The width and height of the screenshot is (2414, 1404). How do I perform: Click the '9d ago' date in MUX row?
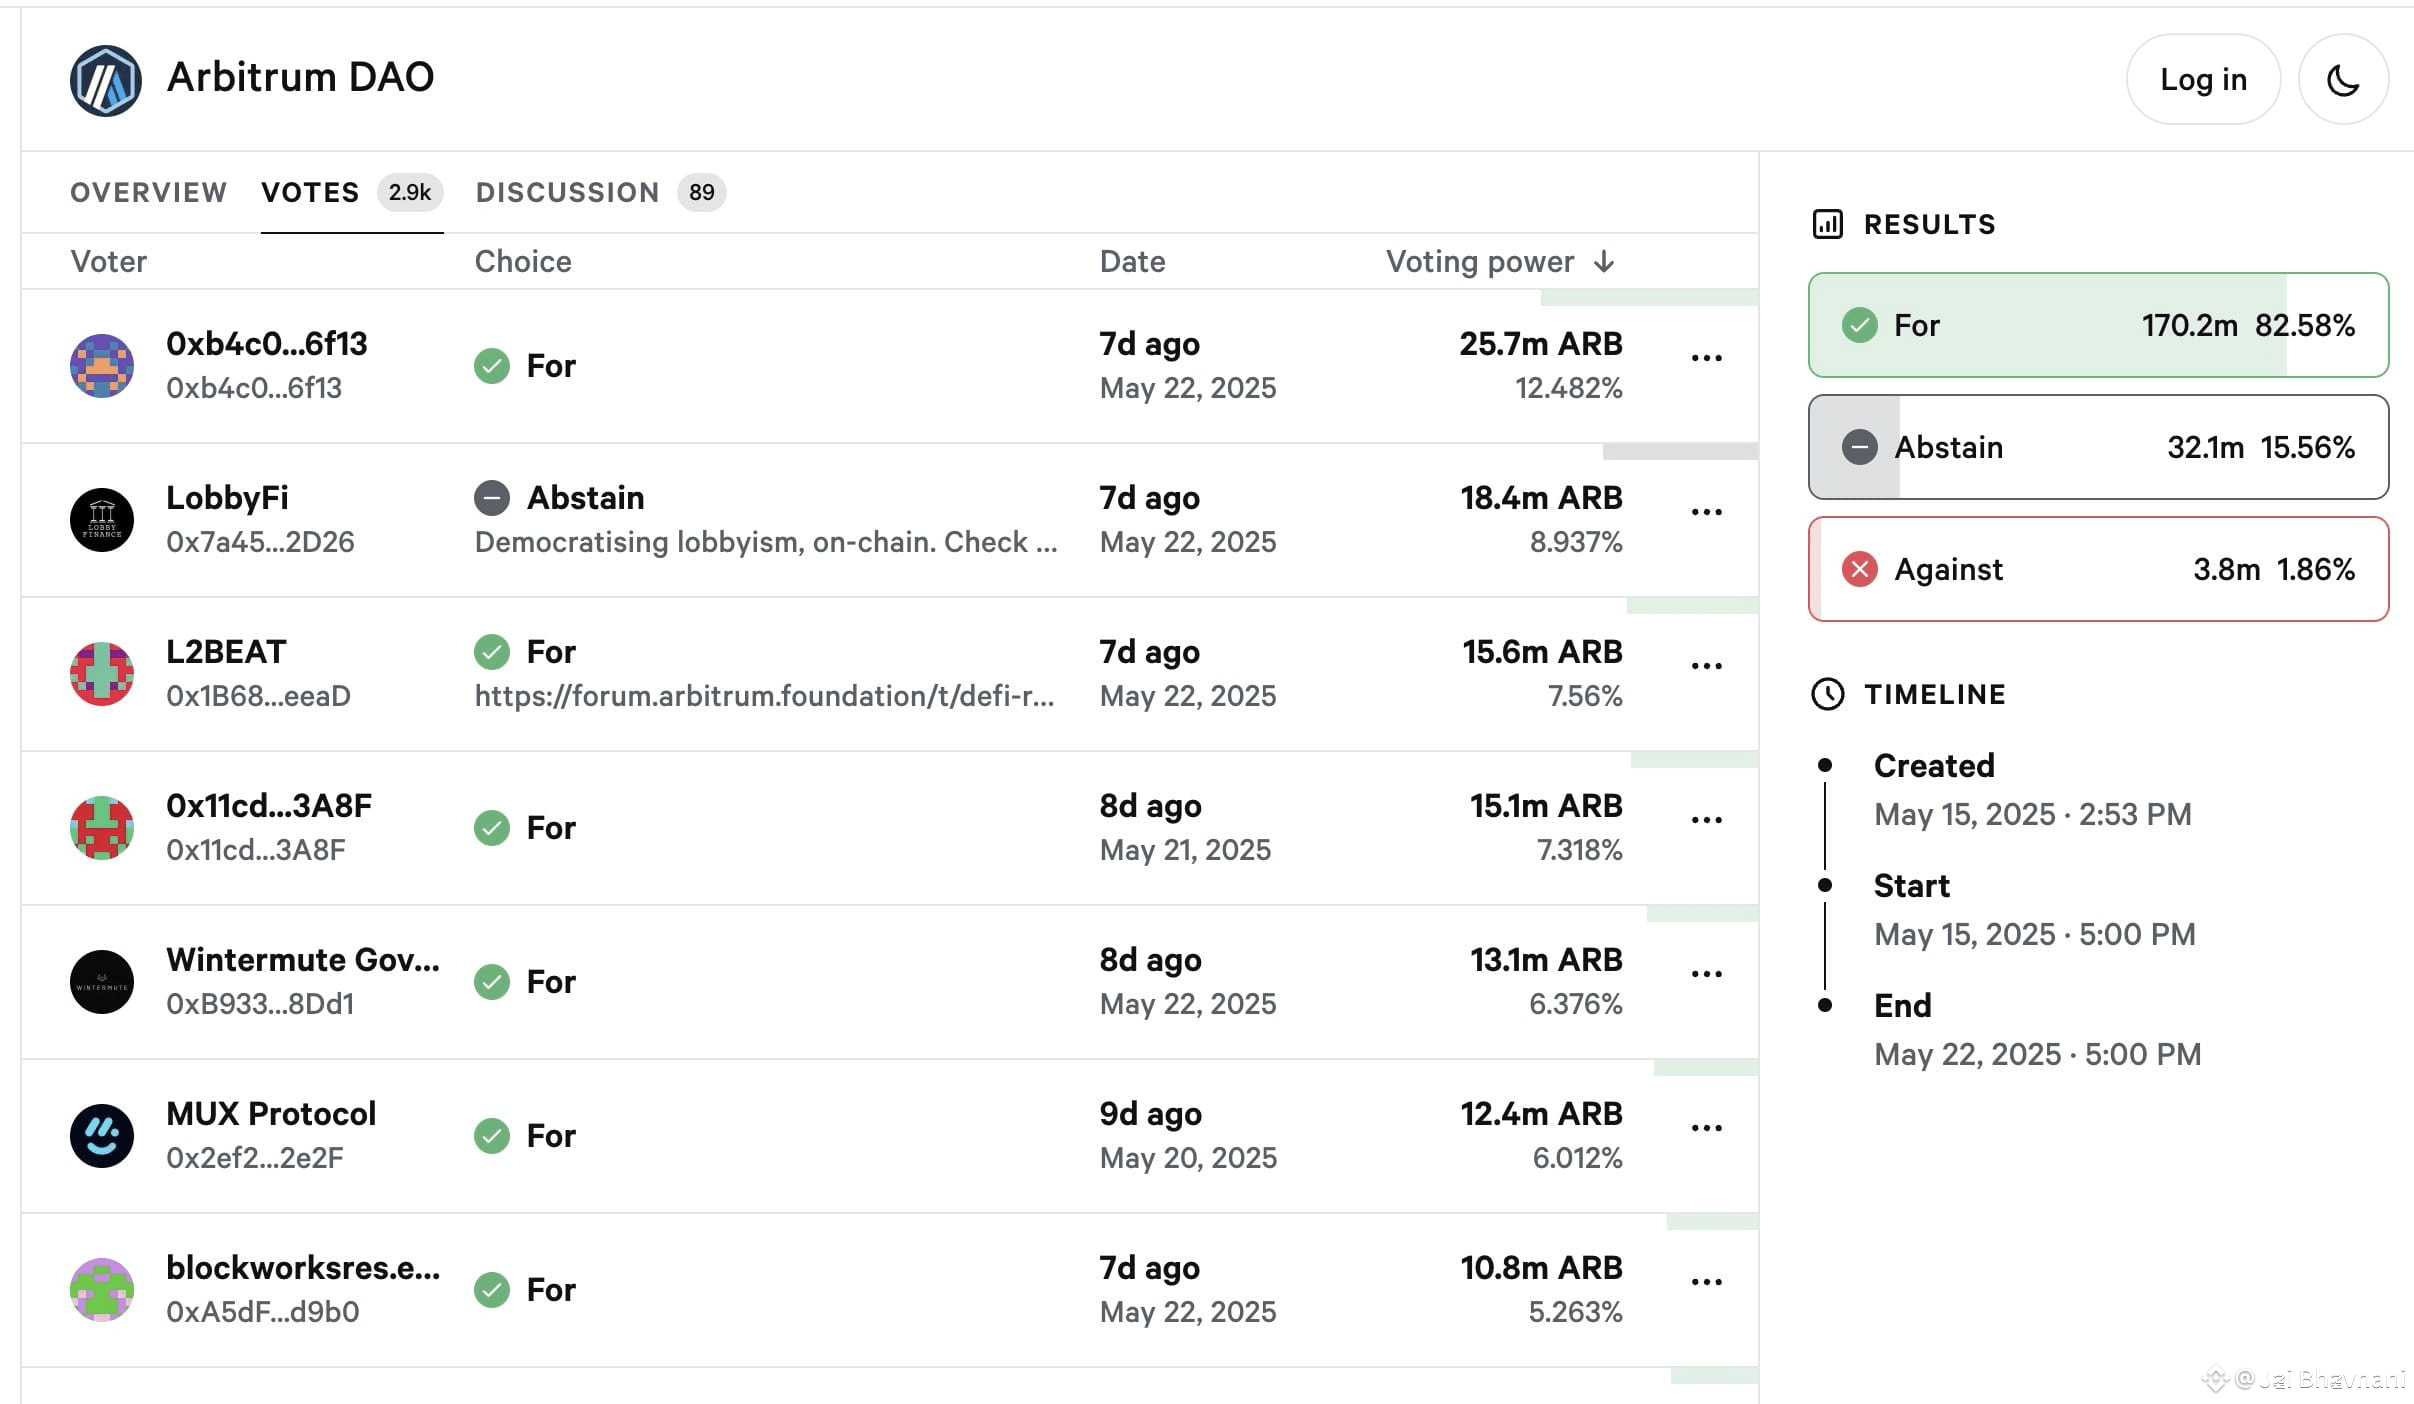tap(1151, 1114)
